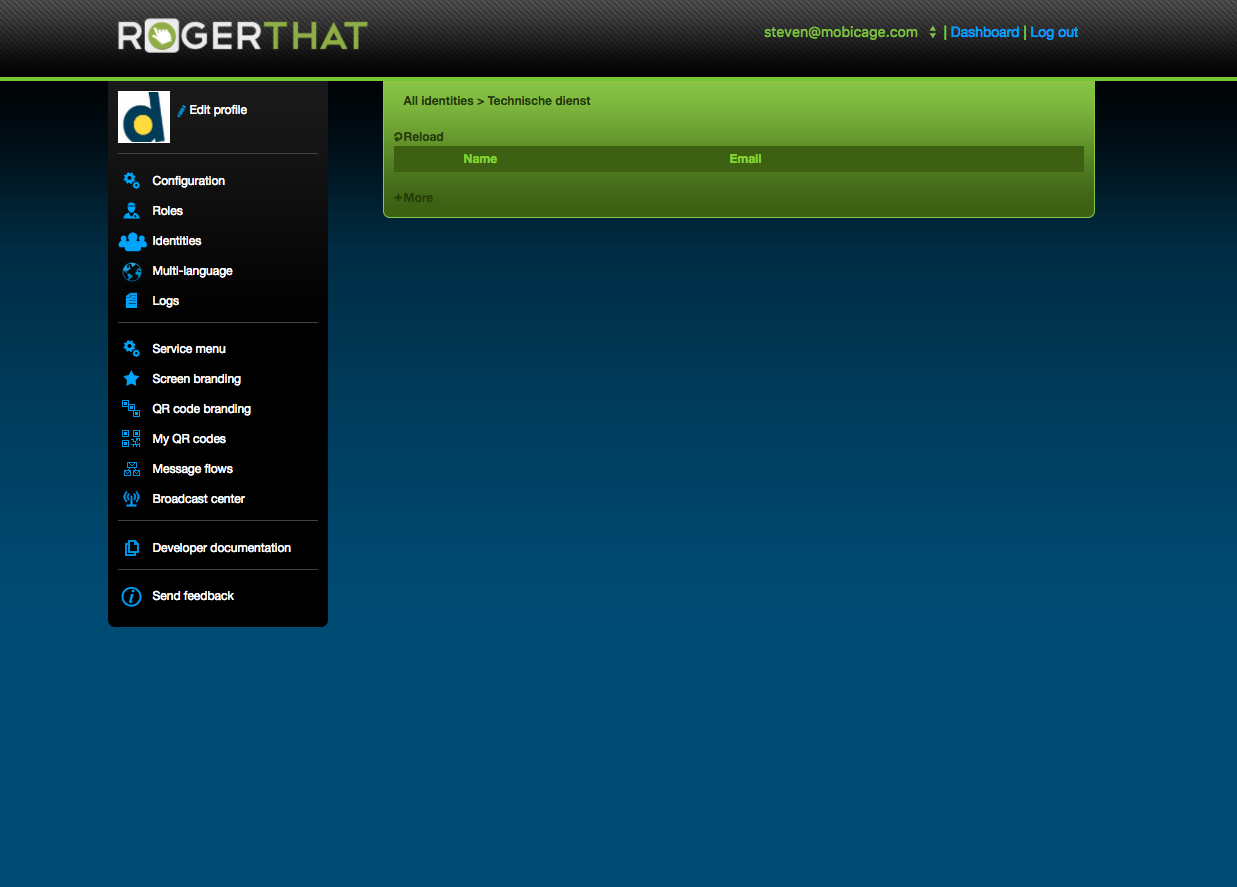
Task: Click the Edit profile pencil icon
Action: pos(182,111)
